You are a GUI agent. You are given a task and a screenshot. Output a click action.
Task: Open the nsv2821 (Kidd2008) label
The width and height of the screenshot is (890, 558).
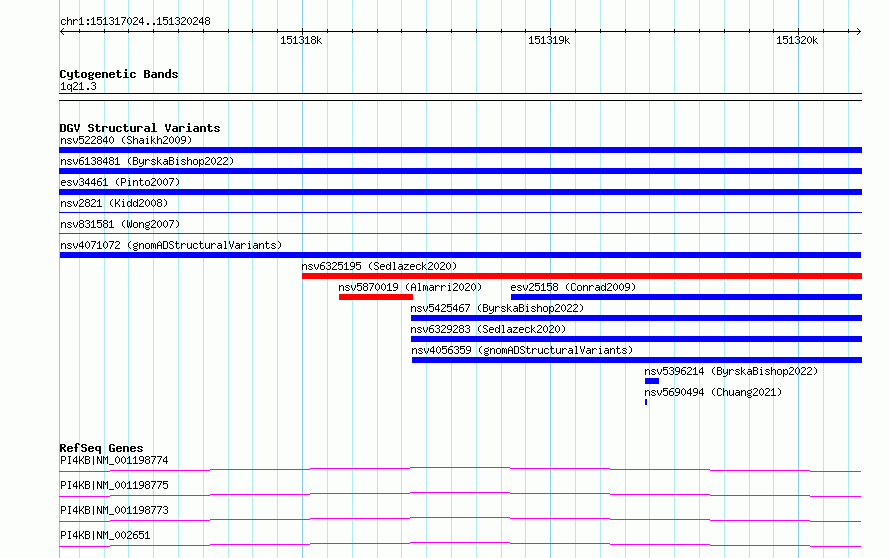(x=114, y=203)
